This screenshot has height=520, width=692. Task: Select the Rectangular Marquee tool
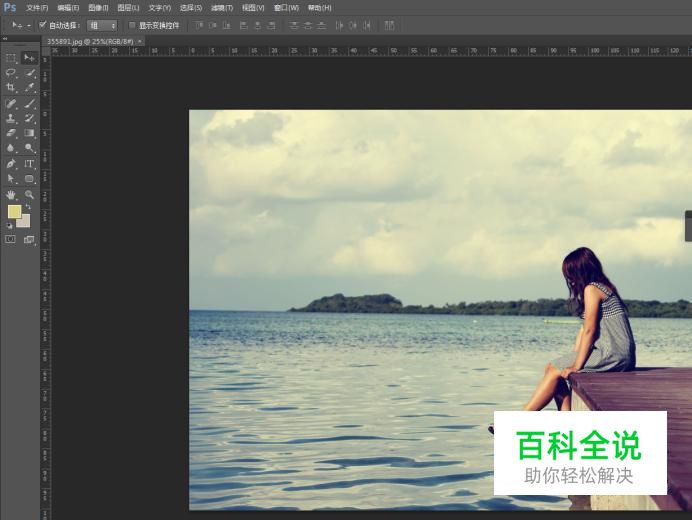pyautogui.click(x=11, y=58)
